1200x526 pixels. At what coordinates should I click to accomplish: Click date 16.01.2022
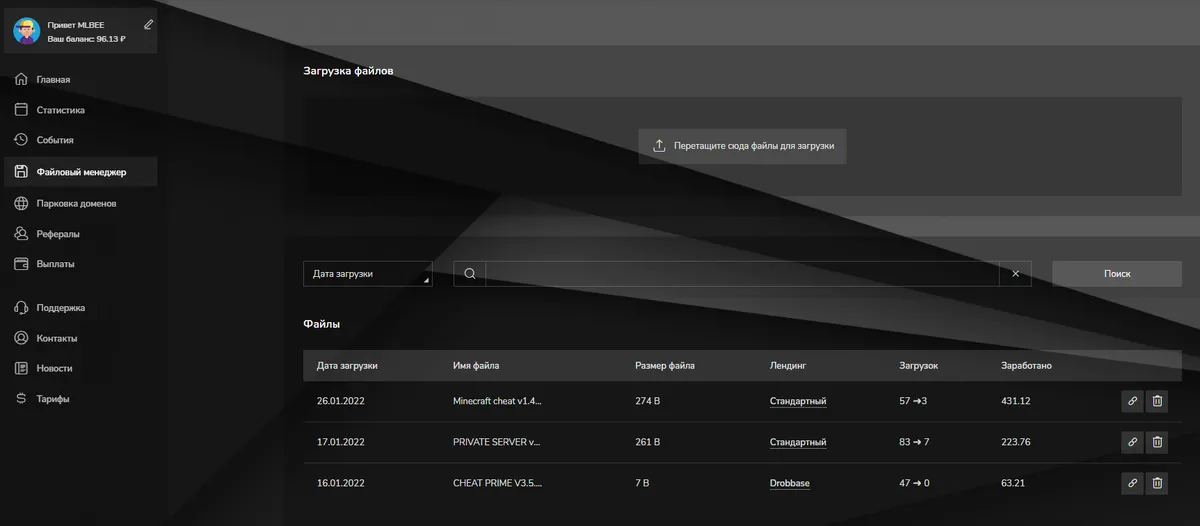point(340,483)
